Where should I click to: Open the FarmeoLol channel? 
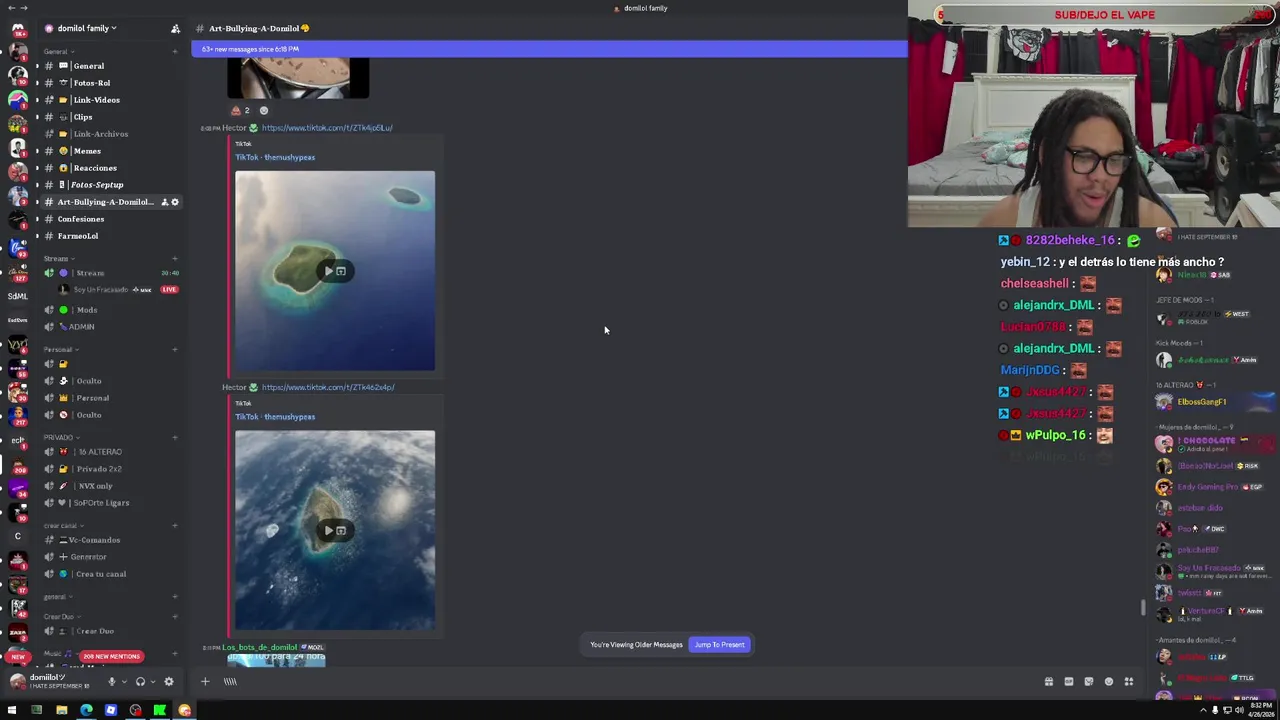[110, 236]
